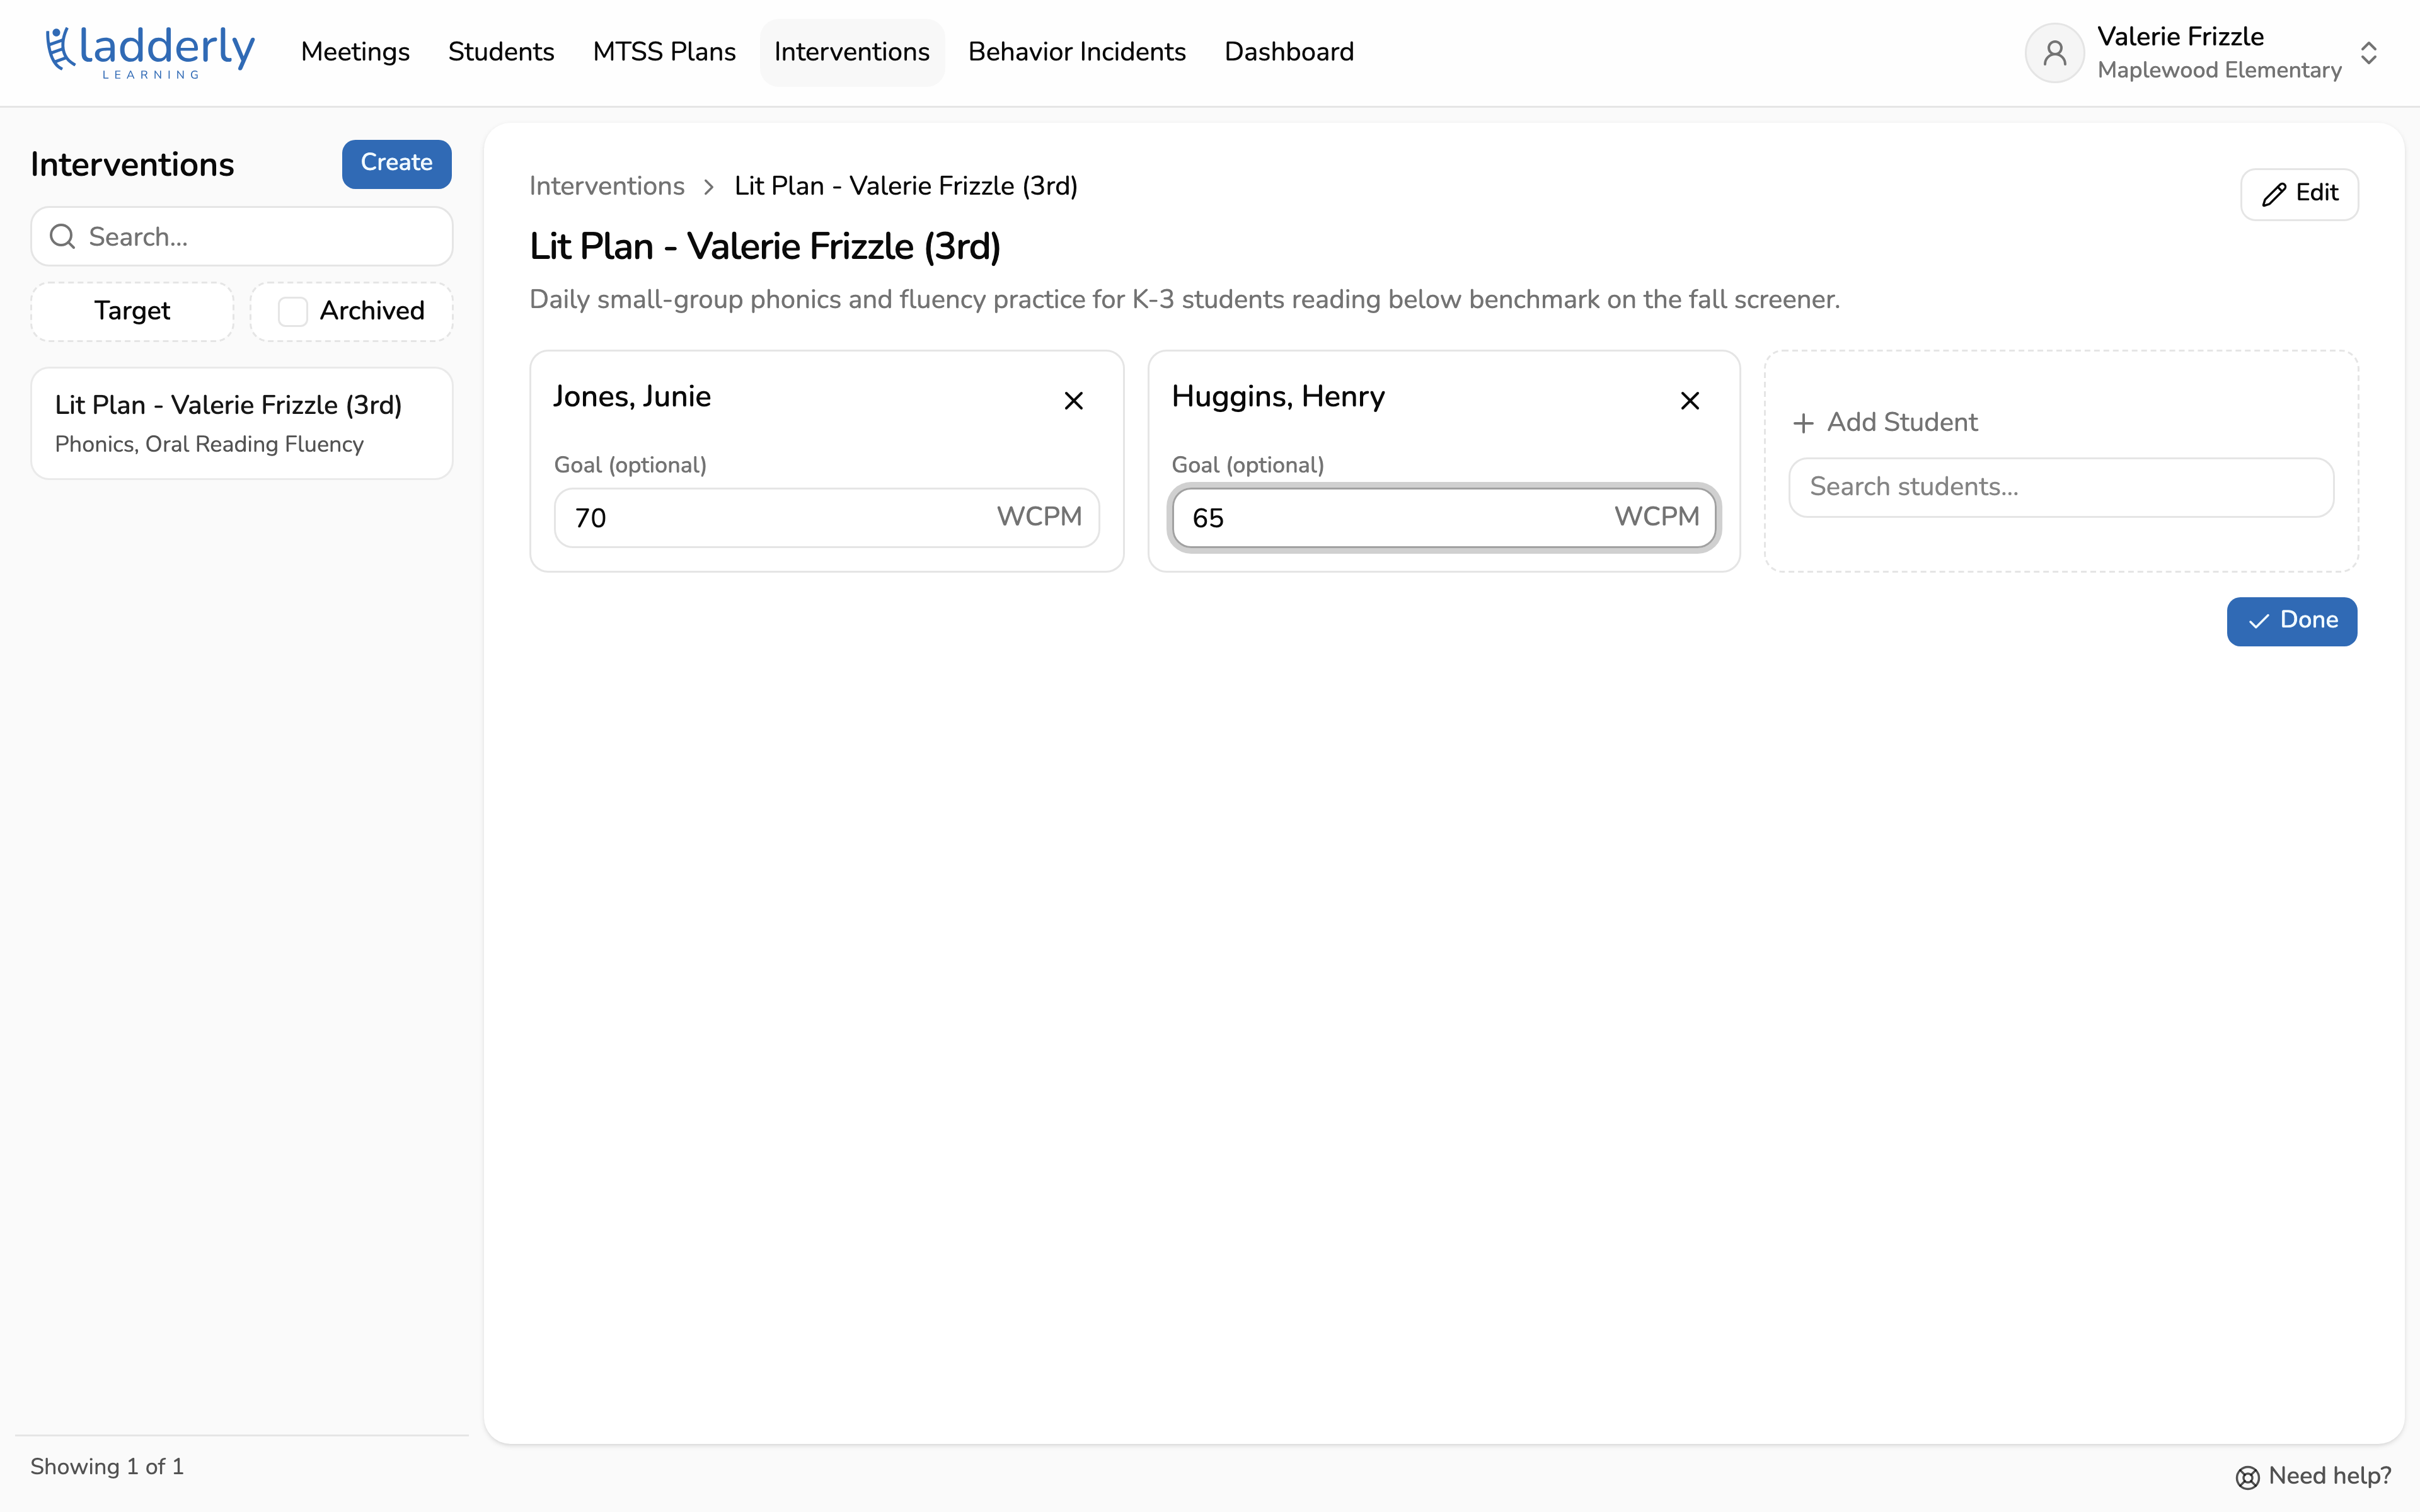Focus Huggins, Henry goal input
Image resolution: width=2420 pixels, height=1512 pixels.
pyautogui.click(x=1443, y=518)
